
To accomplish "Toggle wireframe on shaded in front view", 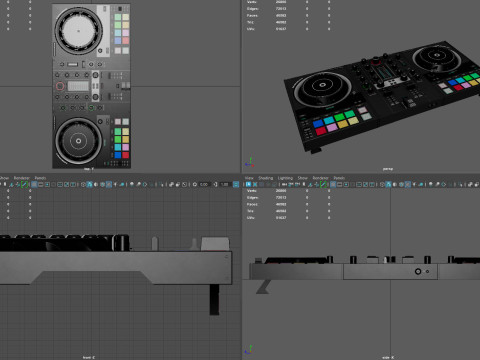I will (x=102, y=184).
